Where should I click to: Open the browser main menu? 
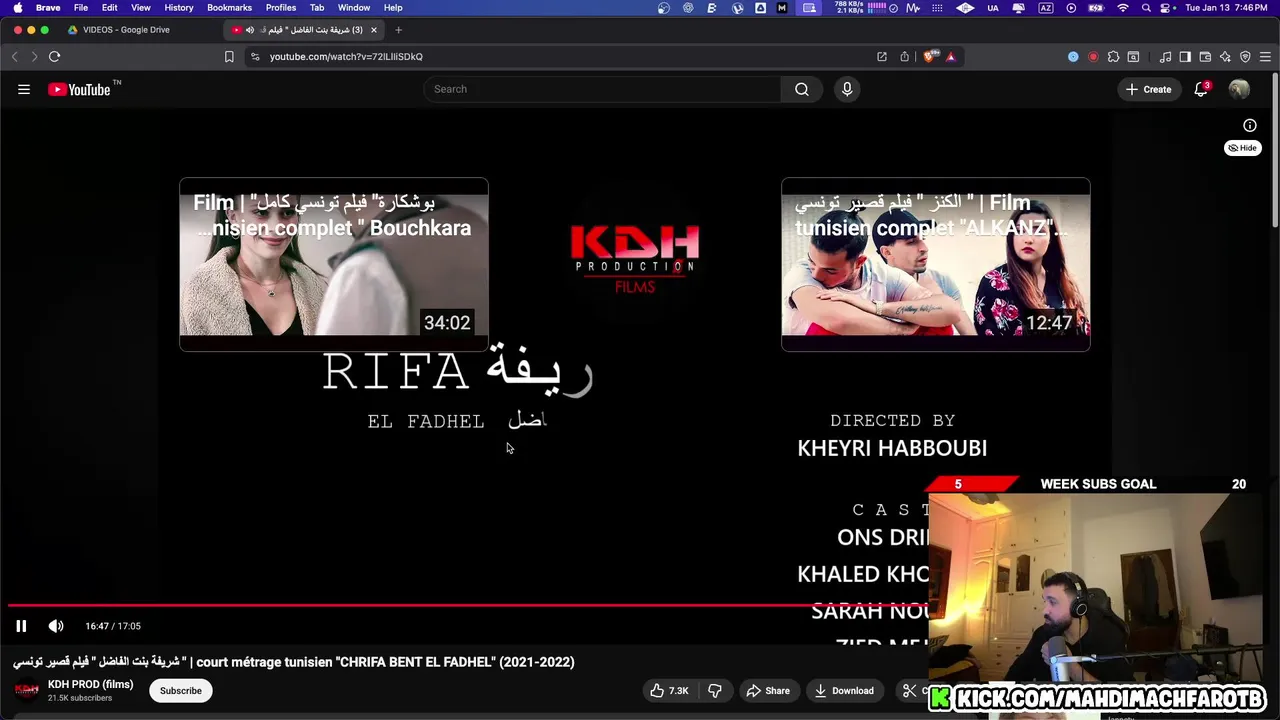click(1265, 57)
